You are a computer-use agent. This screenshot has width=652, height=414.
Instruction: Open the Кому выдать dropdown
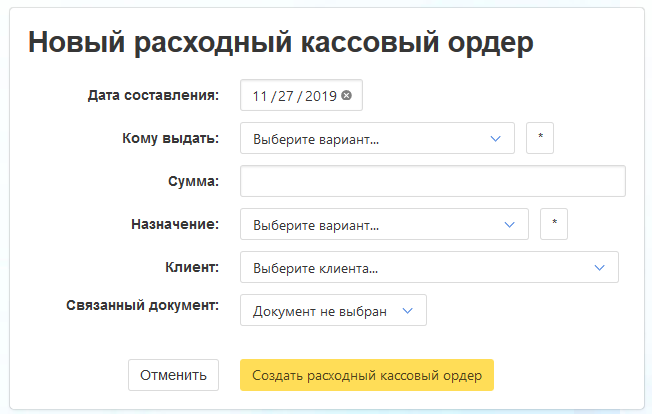[x=377, y=138]
